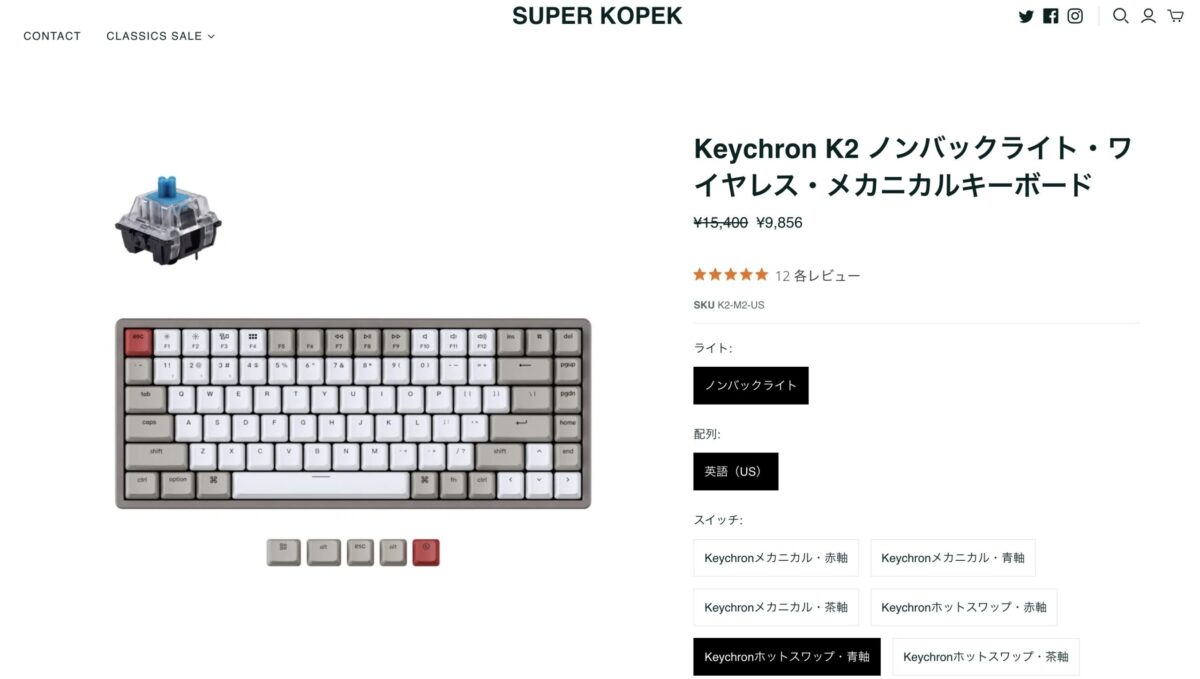Expand the Classics Sale dropdown menu
The image size is (1200, 679).
coord(160,36)
